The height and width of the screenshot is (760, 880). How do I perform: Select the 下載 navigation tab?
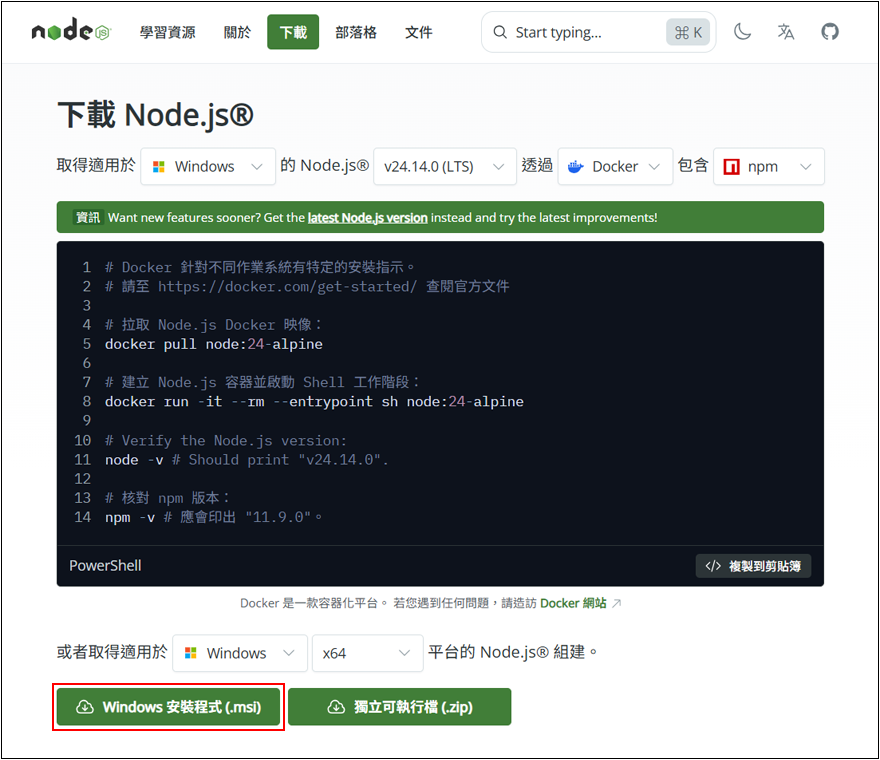(x=293, y=32)
